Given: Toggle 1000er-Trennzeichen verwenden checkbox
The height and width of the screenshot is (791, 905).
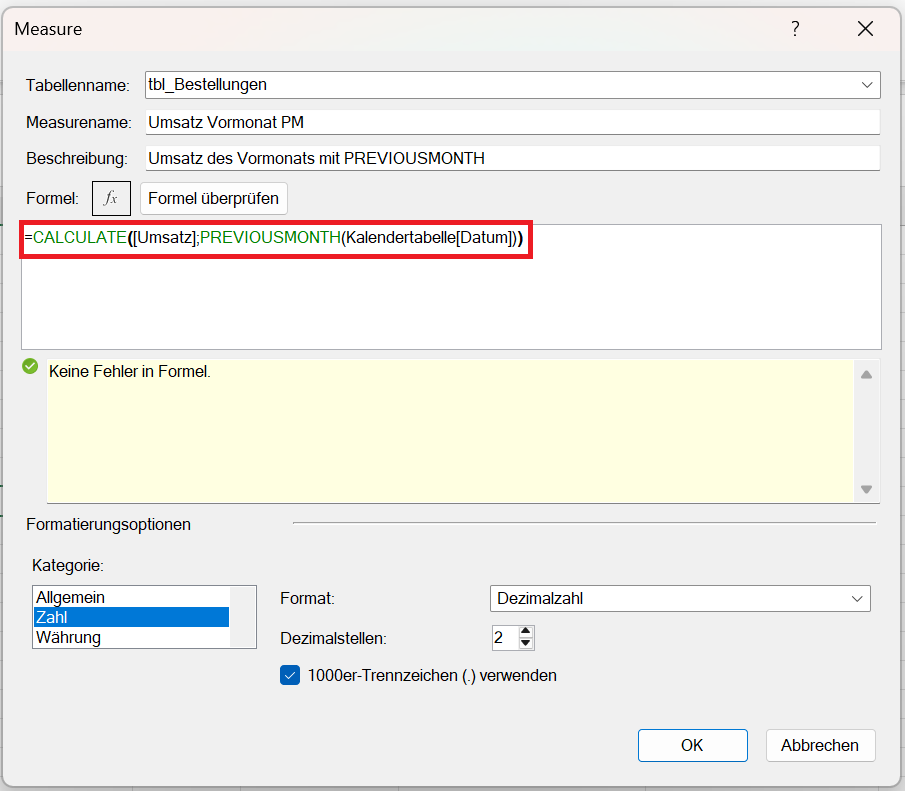Looking at the screenshot, I should click(x=290, y=675).
